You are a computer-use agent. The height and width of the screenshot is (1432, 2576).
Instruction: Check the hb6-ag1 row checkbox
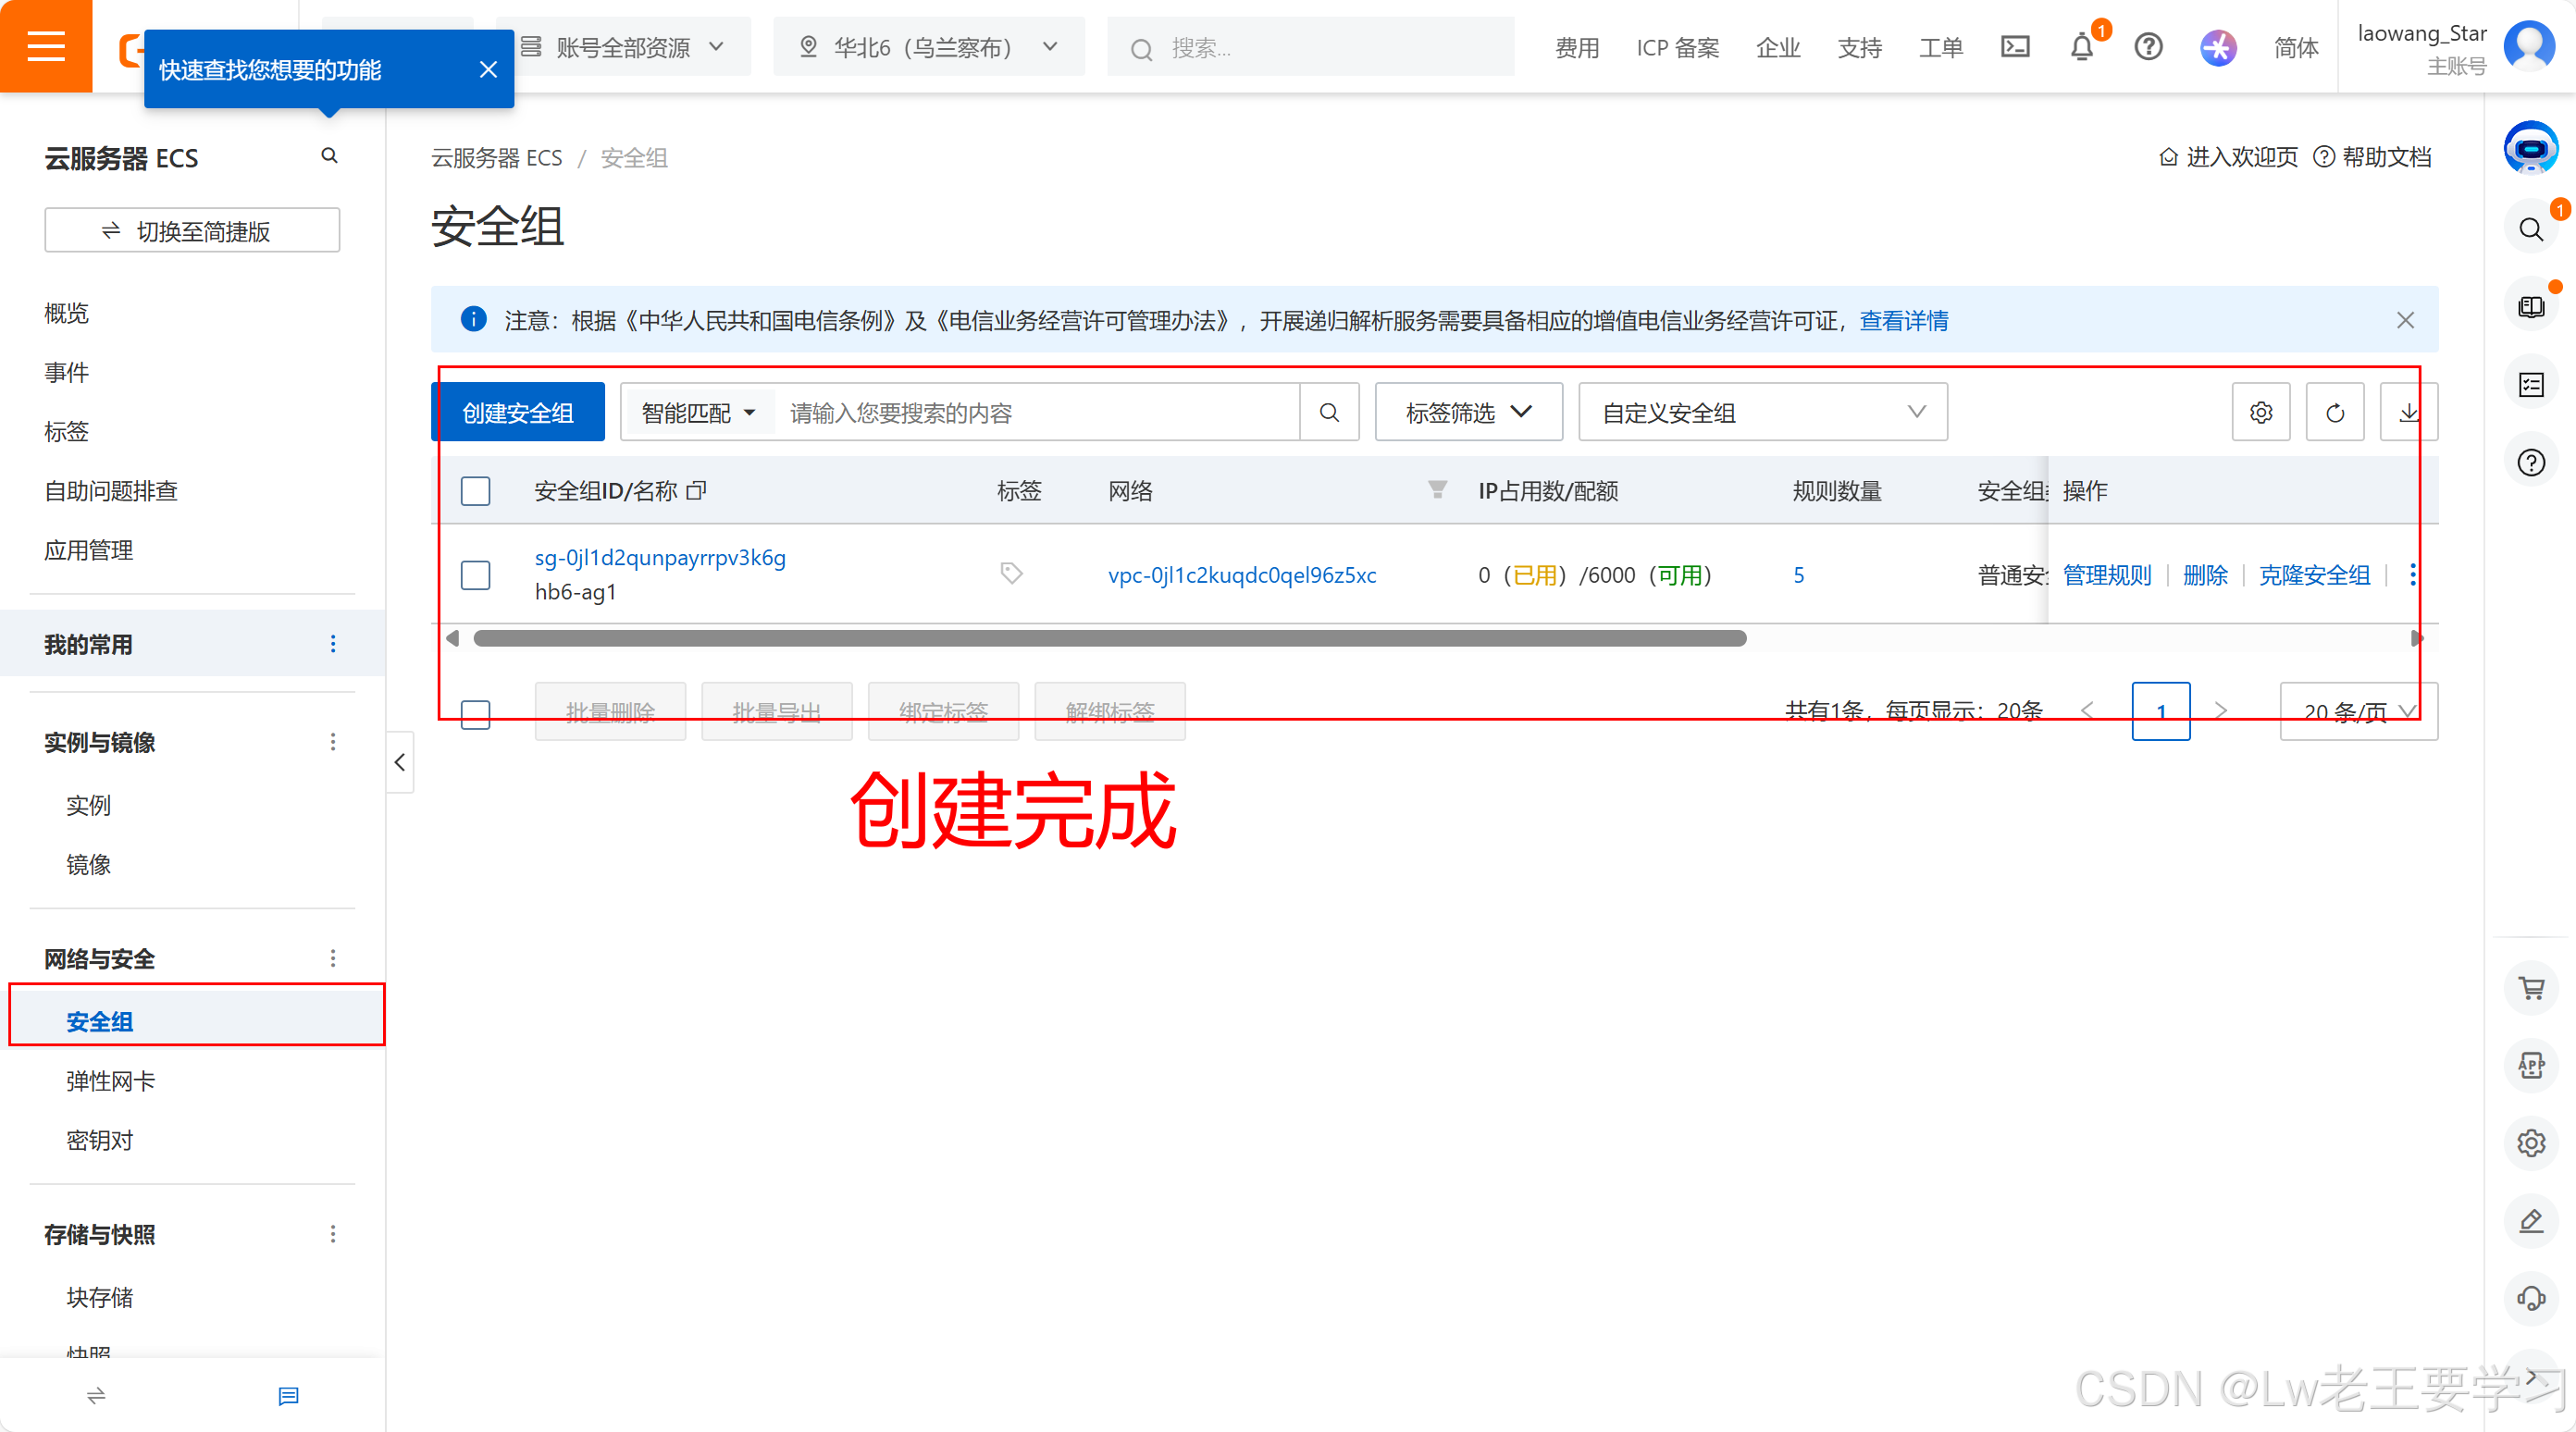pyautogui.click(x=475, y=575)
